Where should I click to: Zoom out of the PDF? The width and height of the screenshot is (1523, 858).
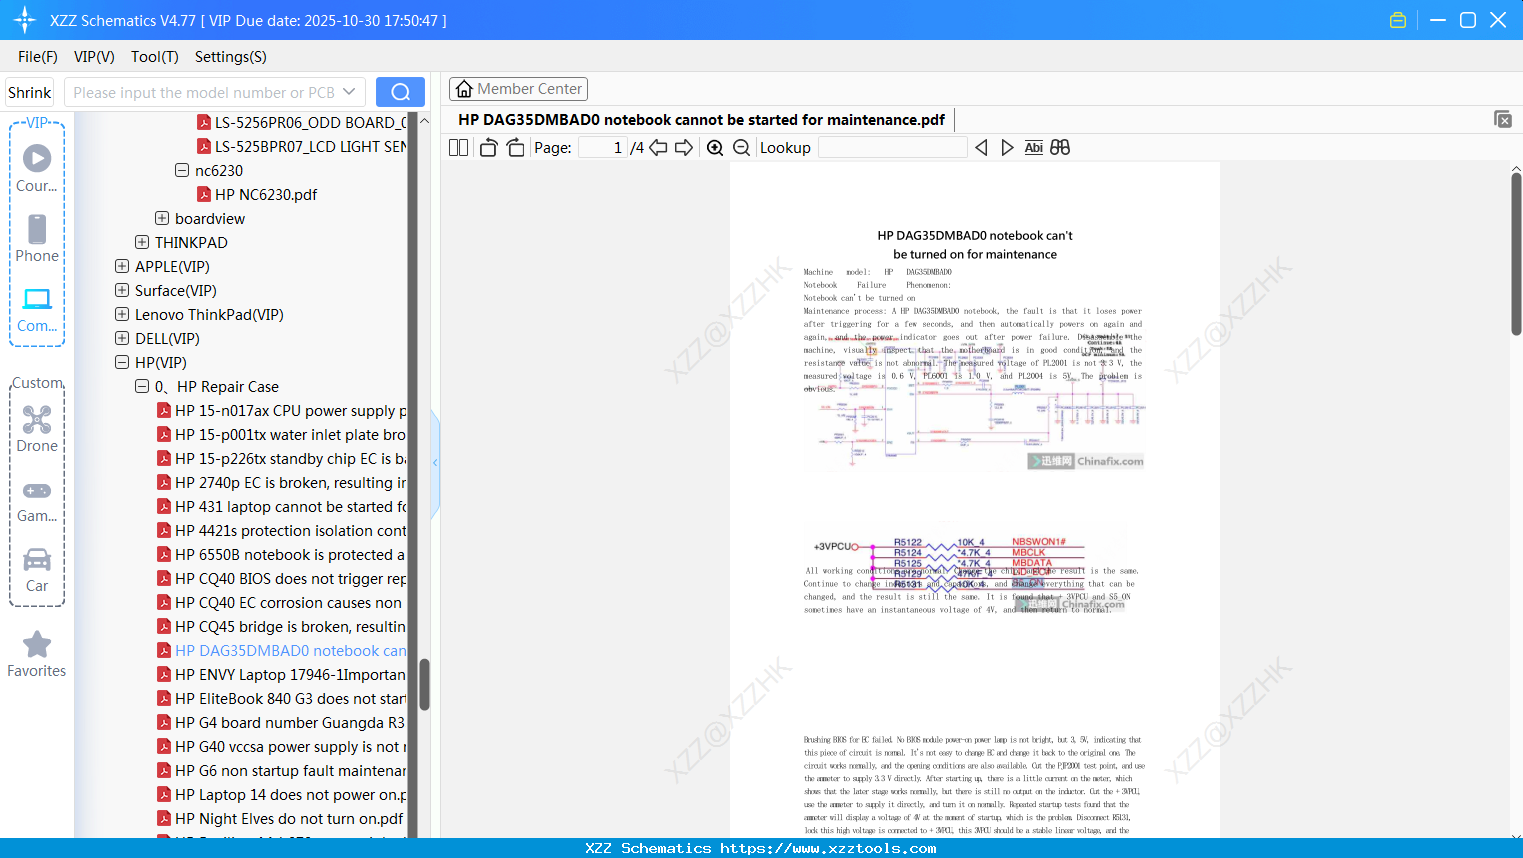pyautogui.click(x=742, y=148)
